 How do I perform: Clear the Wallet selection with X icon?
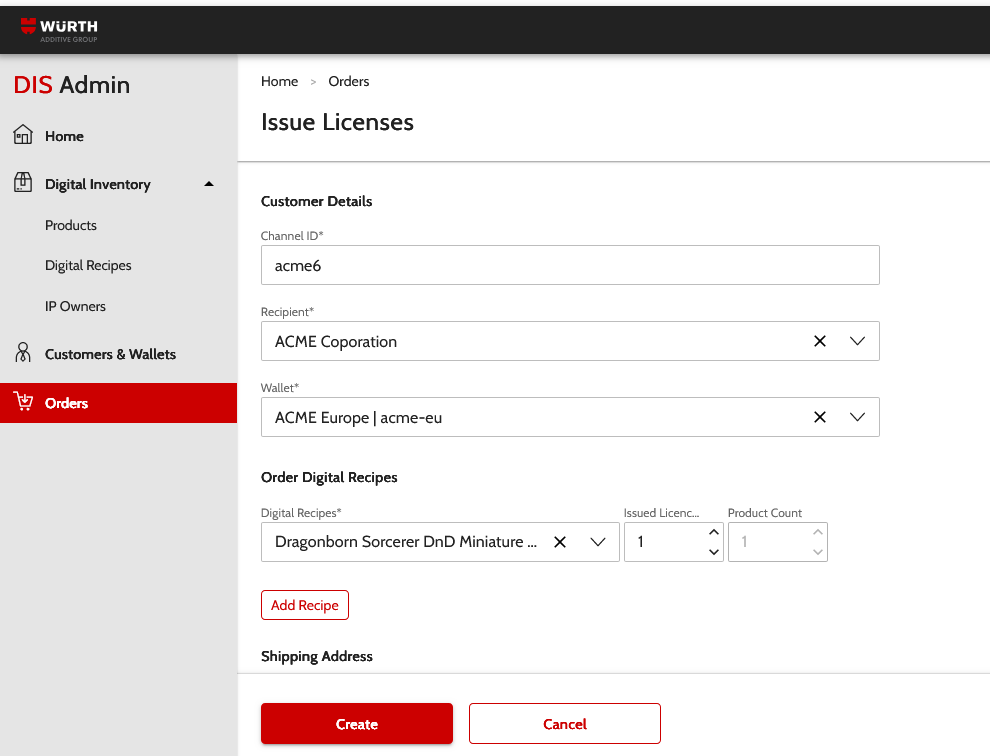point(820,417)
